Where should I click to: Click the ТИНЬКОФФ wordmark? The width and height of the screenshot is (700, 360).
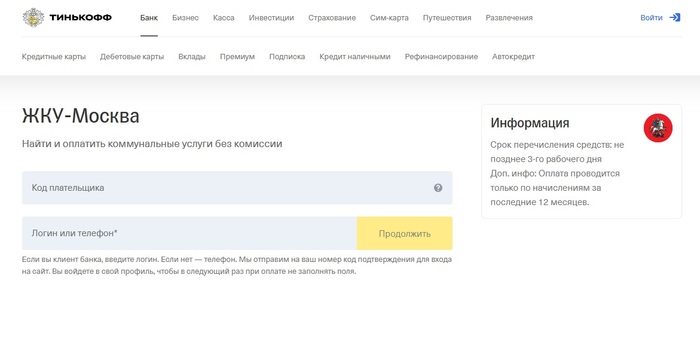(80, 18)
